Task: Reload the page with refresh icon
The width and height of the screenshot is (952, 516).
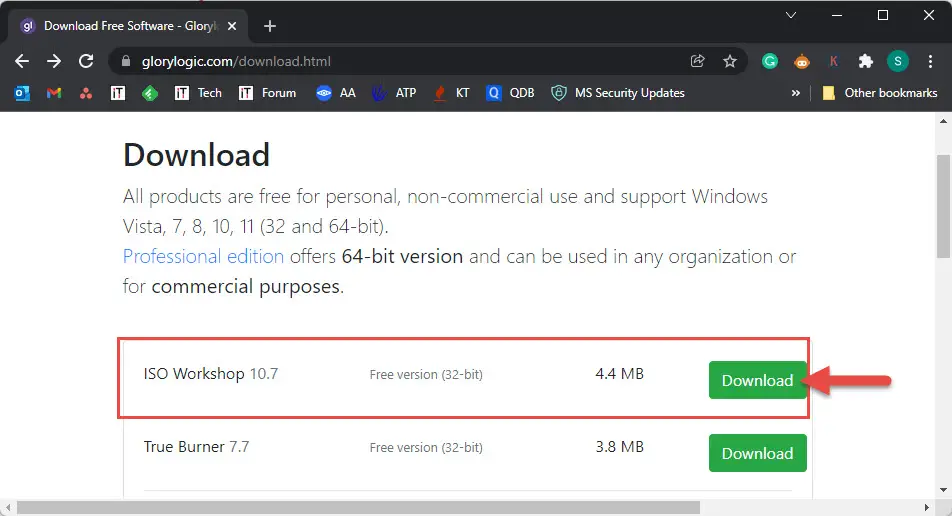Action: 86,61
